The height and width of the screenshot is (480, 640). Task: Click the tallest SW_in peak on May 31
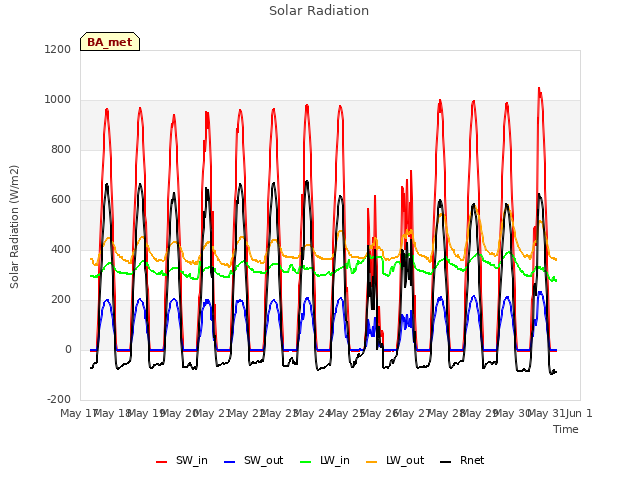(539, 88)
